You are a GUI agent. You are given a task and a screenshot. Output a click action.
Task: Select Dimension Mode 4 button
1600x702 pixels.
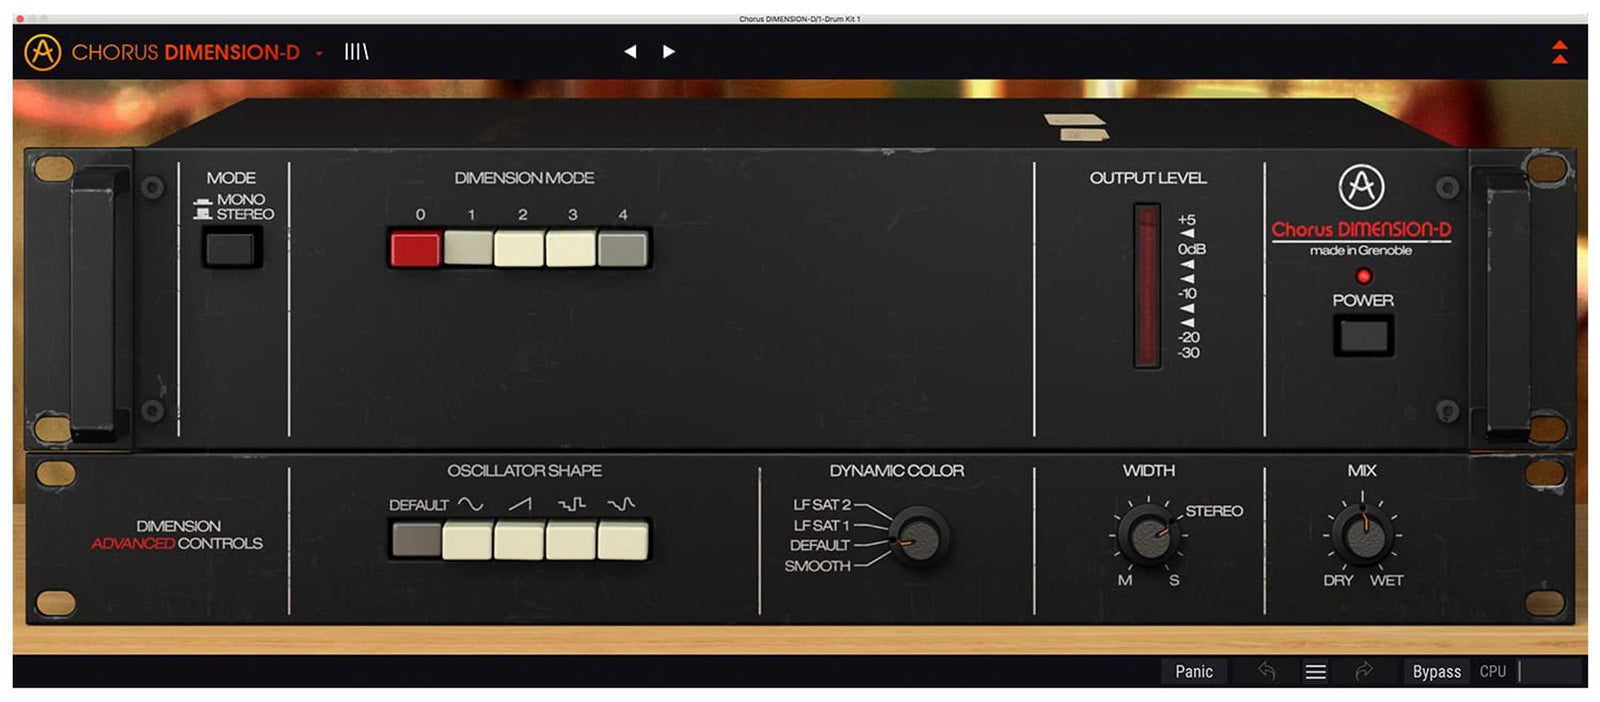tap(622, 249)
